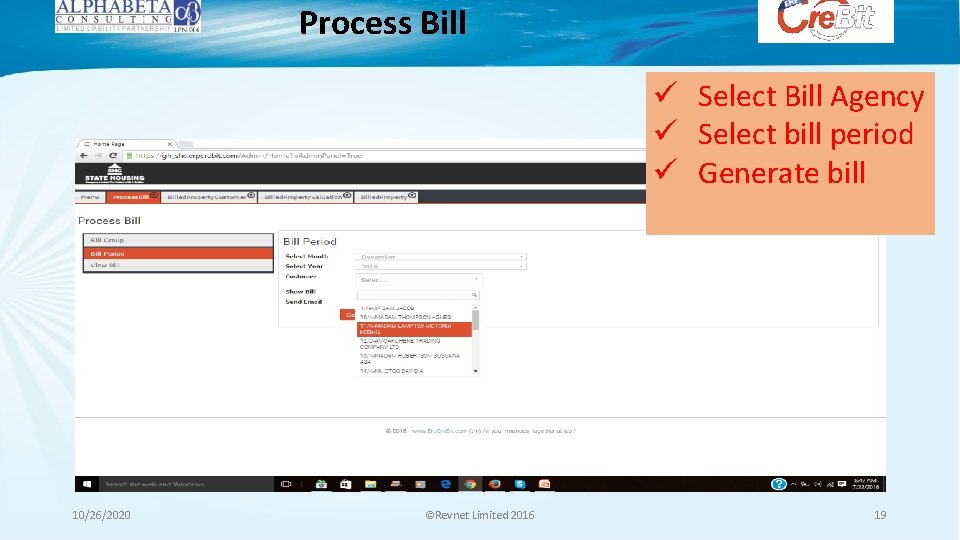Click the Chrome taskbar icon

(x=470, y=484)
